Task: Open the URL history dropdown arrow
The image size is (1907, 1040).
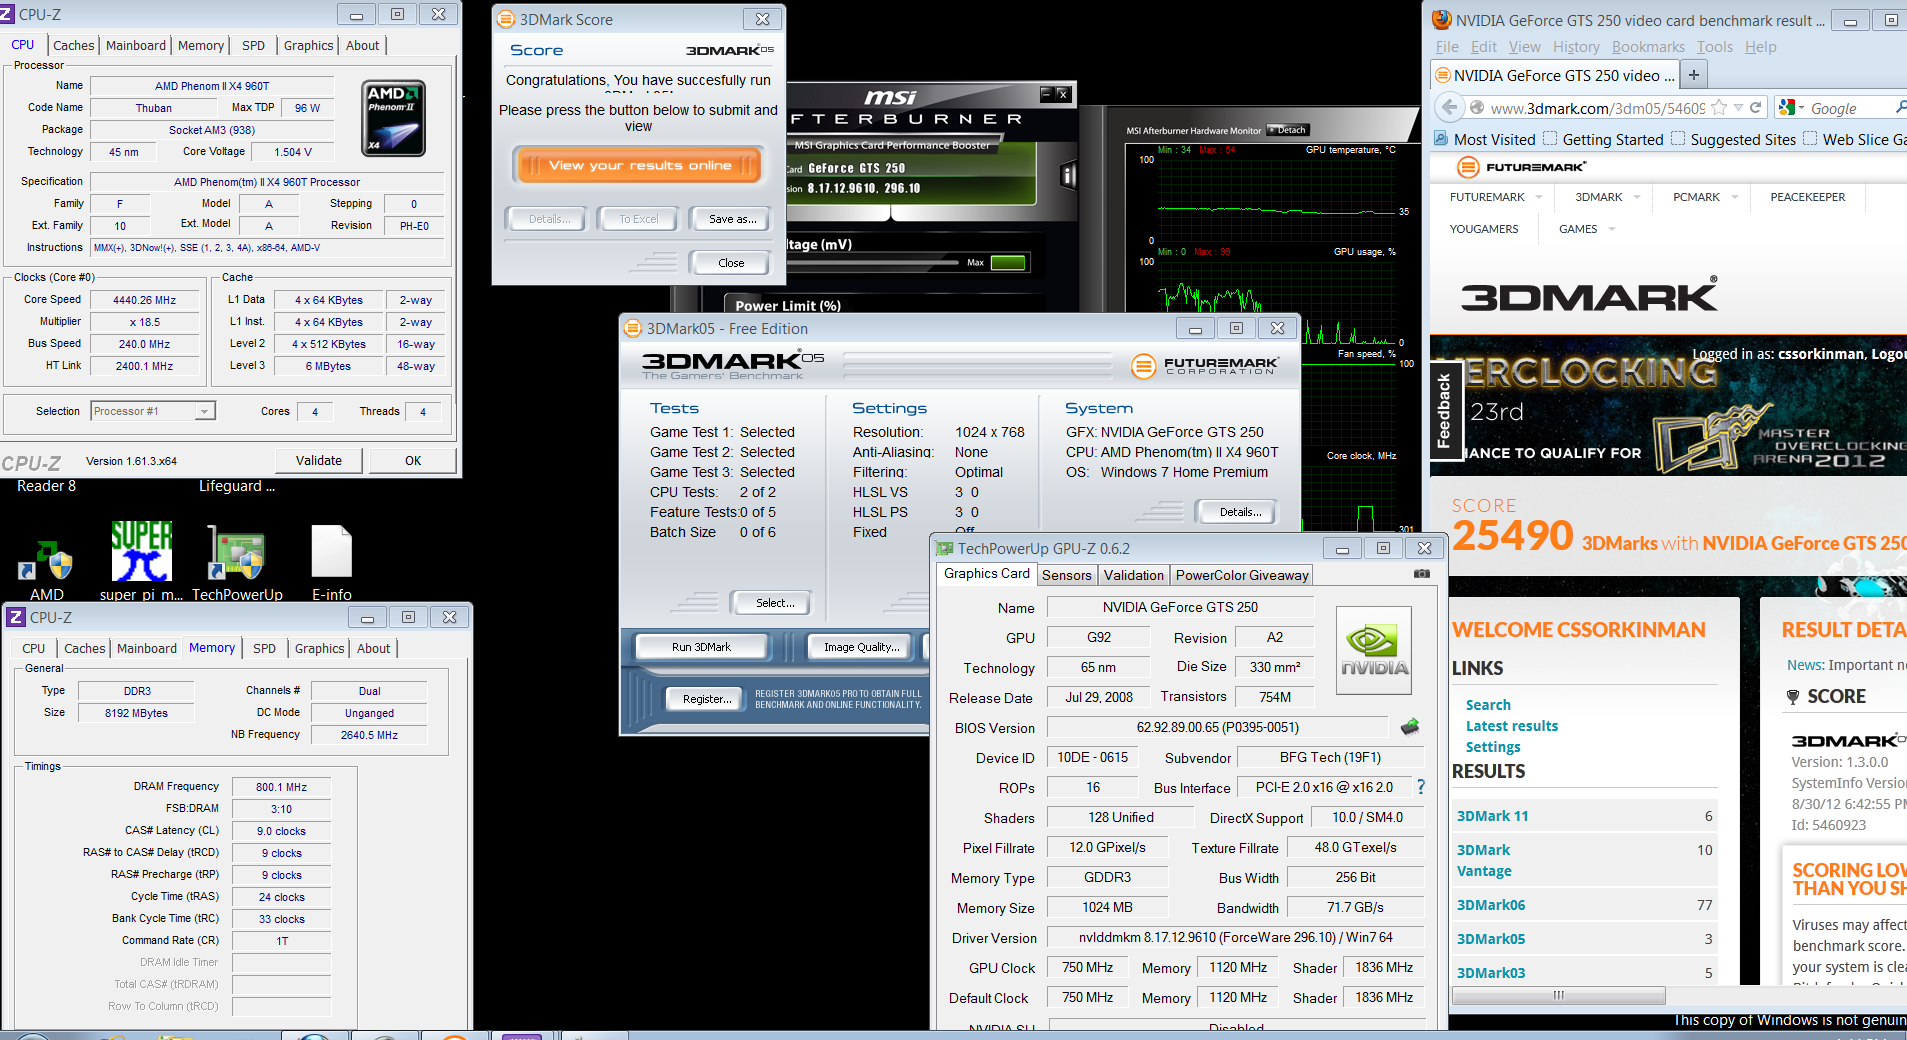Action: pos(1739,107)
